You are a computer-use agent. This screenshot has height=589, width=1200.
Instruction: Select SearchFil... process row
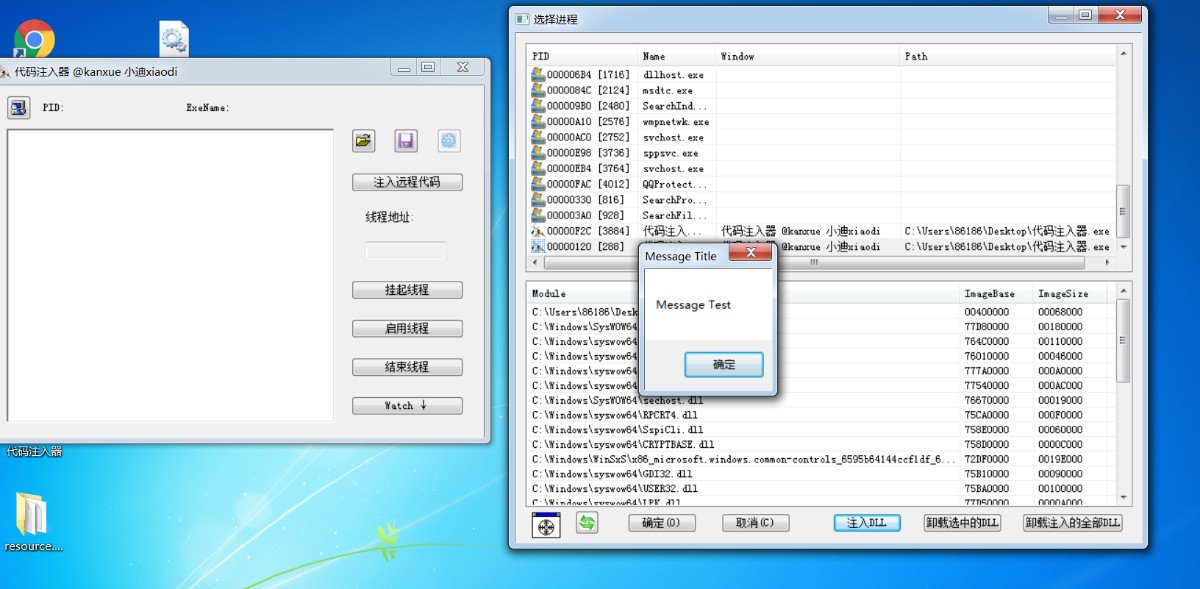[821, 215]
